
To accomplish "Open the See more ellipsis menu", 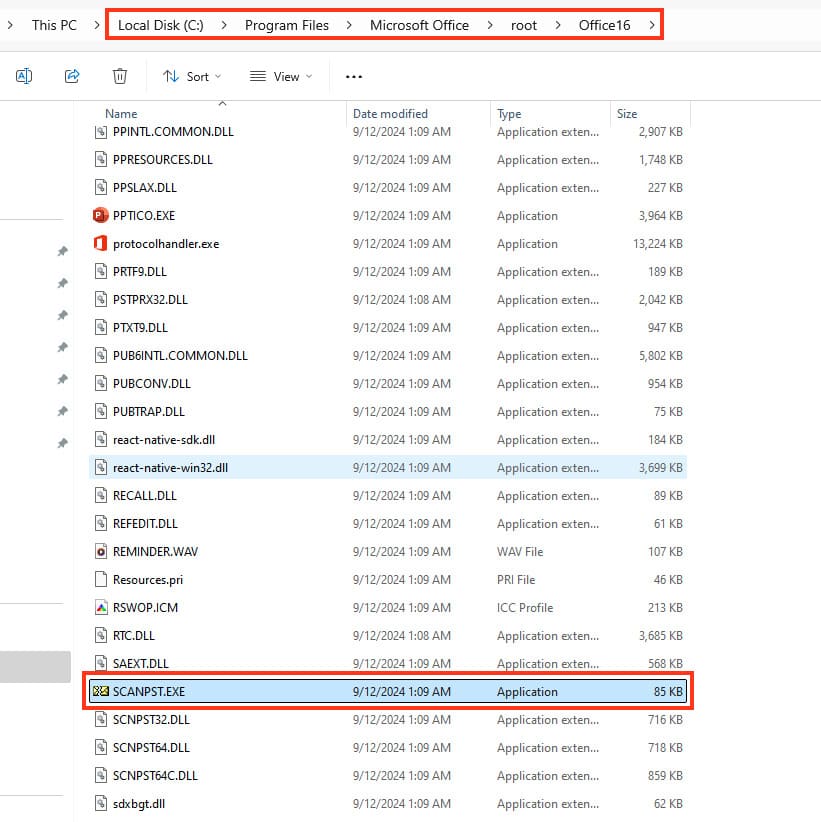I will click(x=353, y=76).
